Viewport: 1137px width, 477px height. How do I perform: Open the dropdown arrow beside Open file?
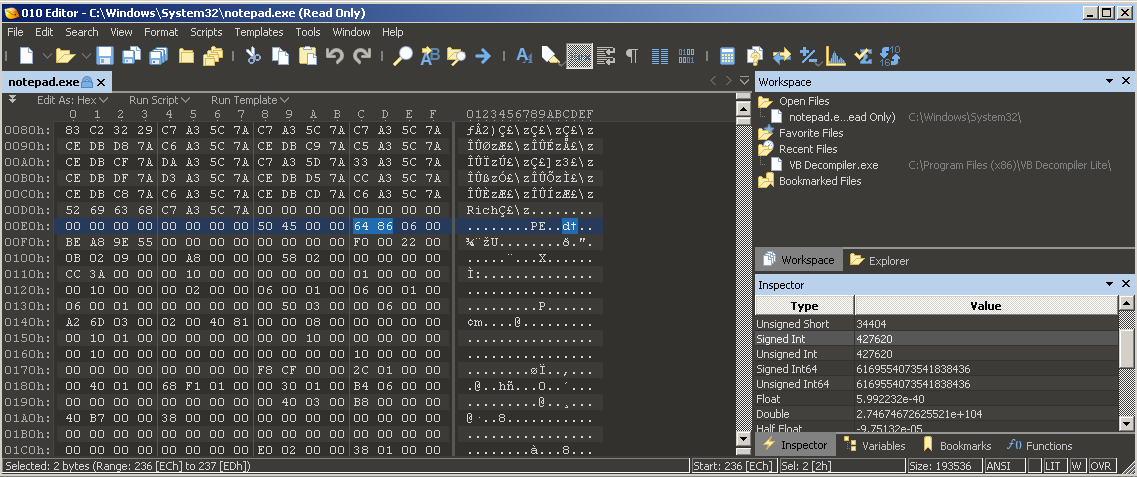[86, 56]
